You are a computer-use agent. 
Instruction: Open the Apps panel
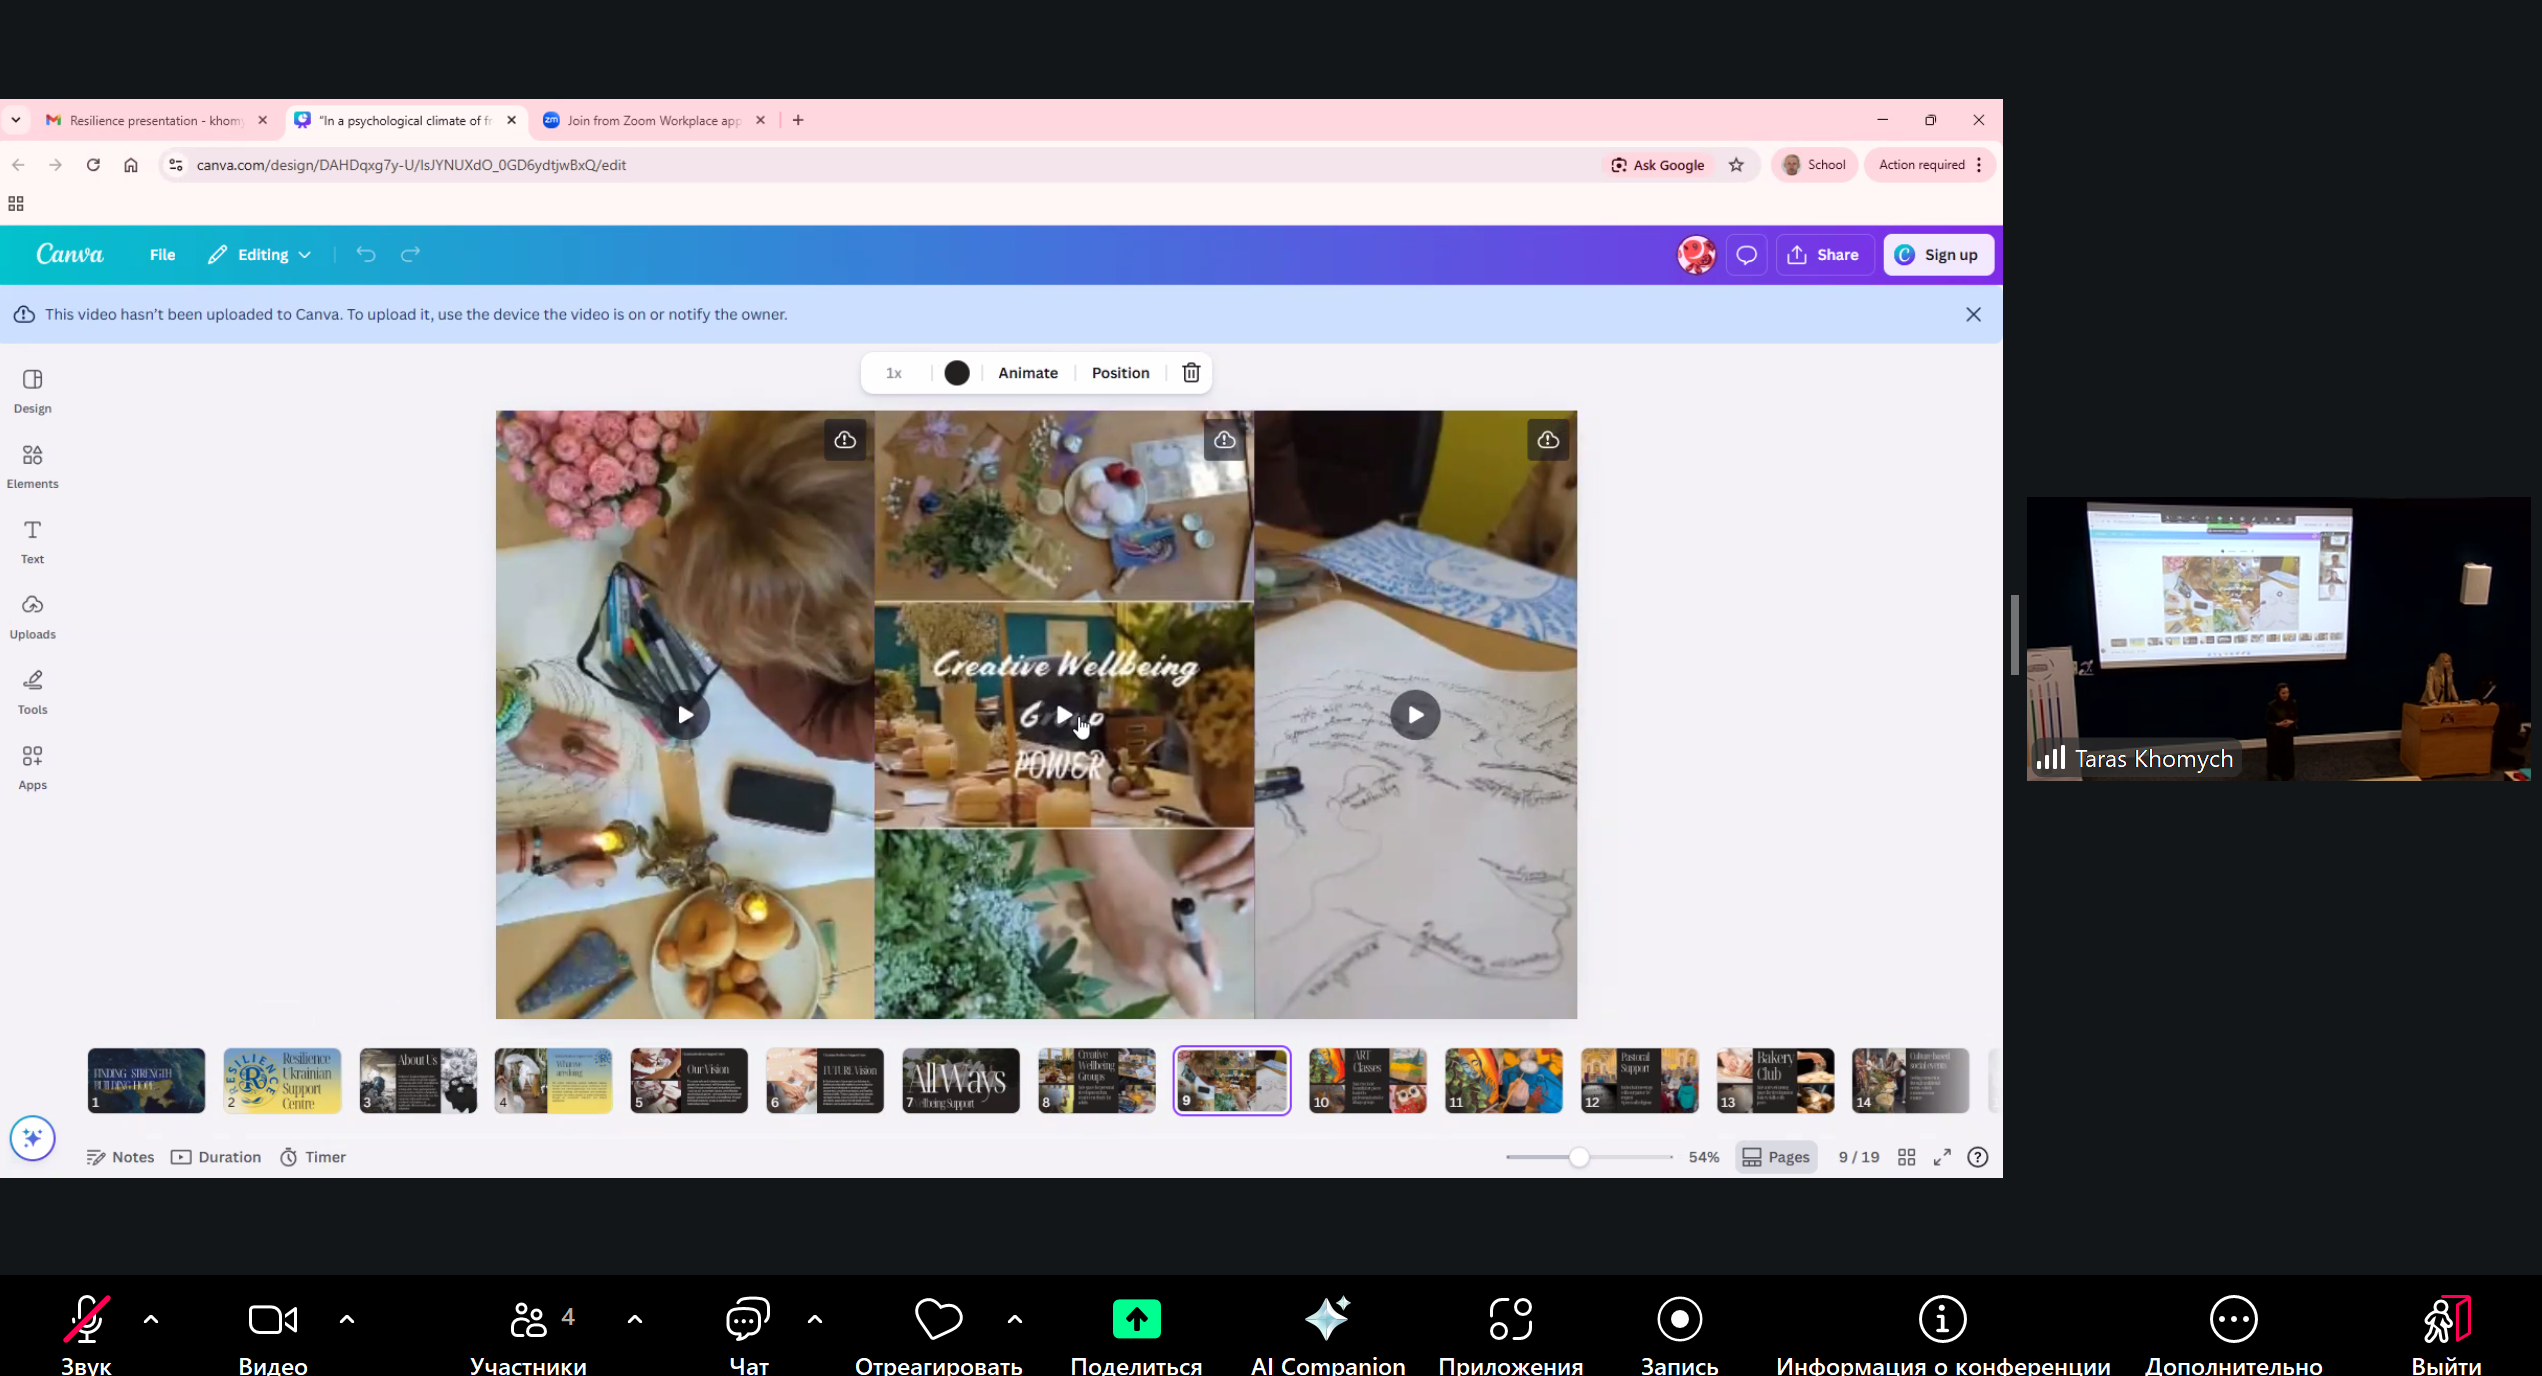32,767
